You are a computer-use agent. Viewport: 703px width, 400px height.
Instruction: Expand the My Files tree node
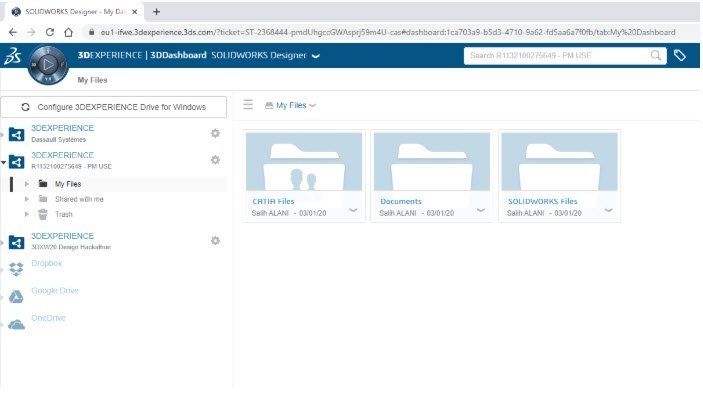tap(26, 184)
